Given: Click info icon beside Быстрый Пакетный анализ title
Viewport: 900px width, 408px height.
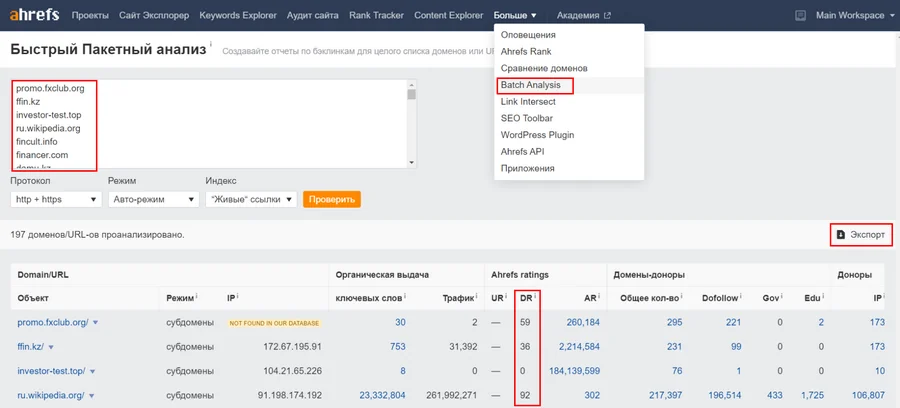Looking at the screenshot, I should pyautogui.click(x=211, y=44).
